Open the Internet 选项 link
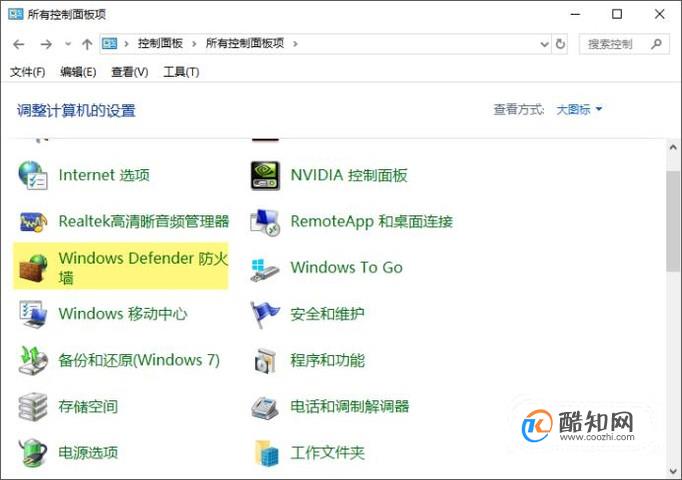682x480 pixels. [104, 175]
